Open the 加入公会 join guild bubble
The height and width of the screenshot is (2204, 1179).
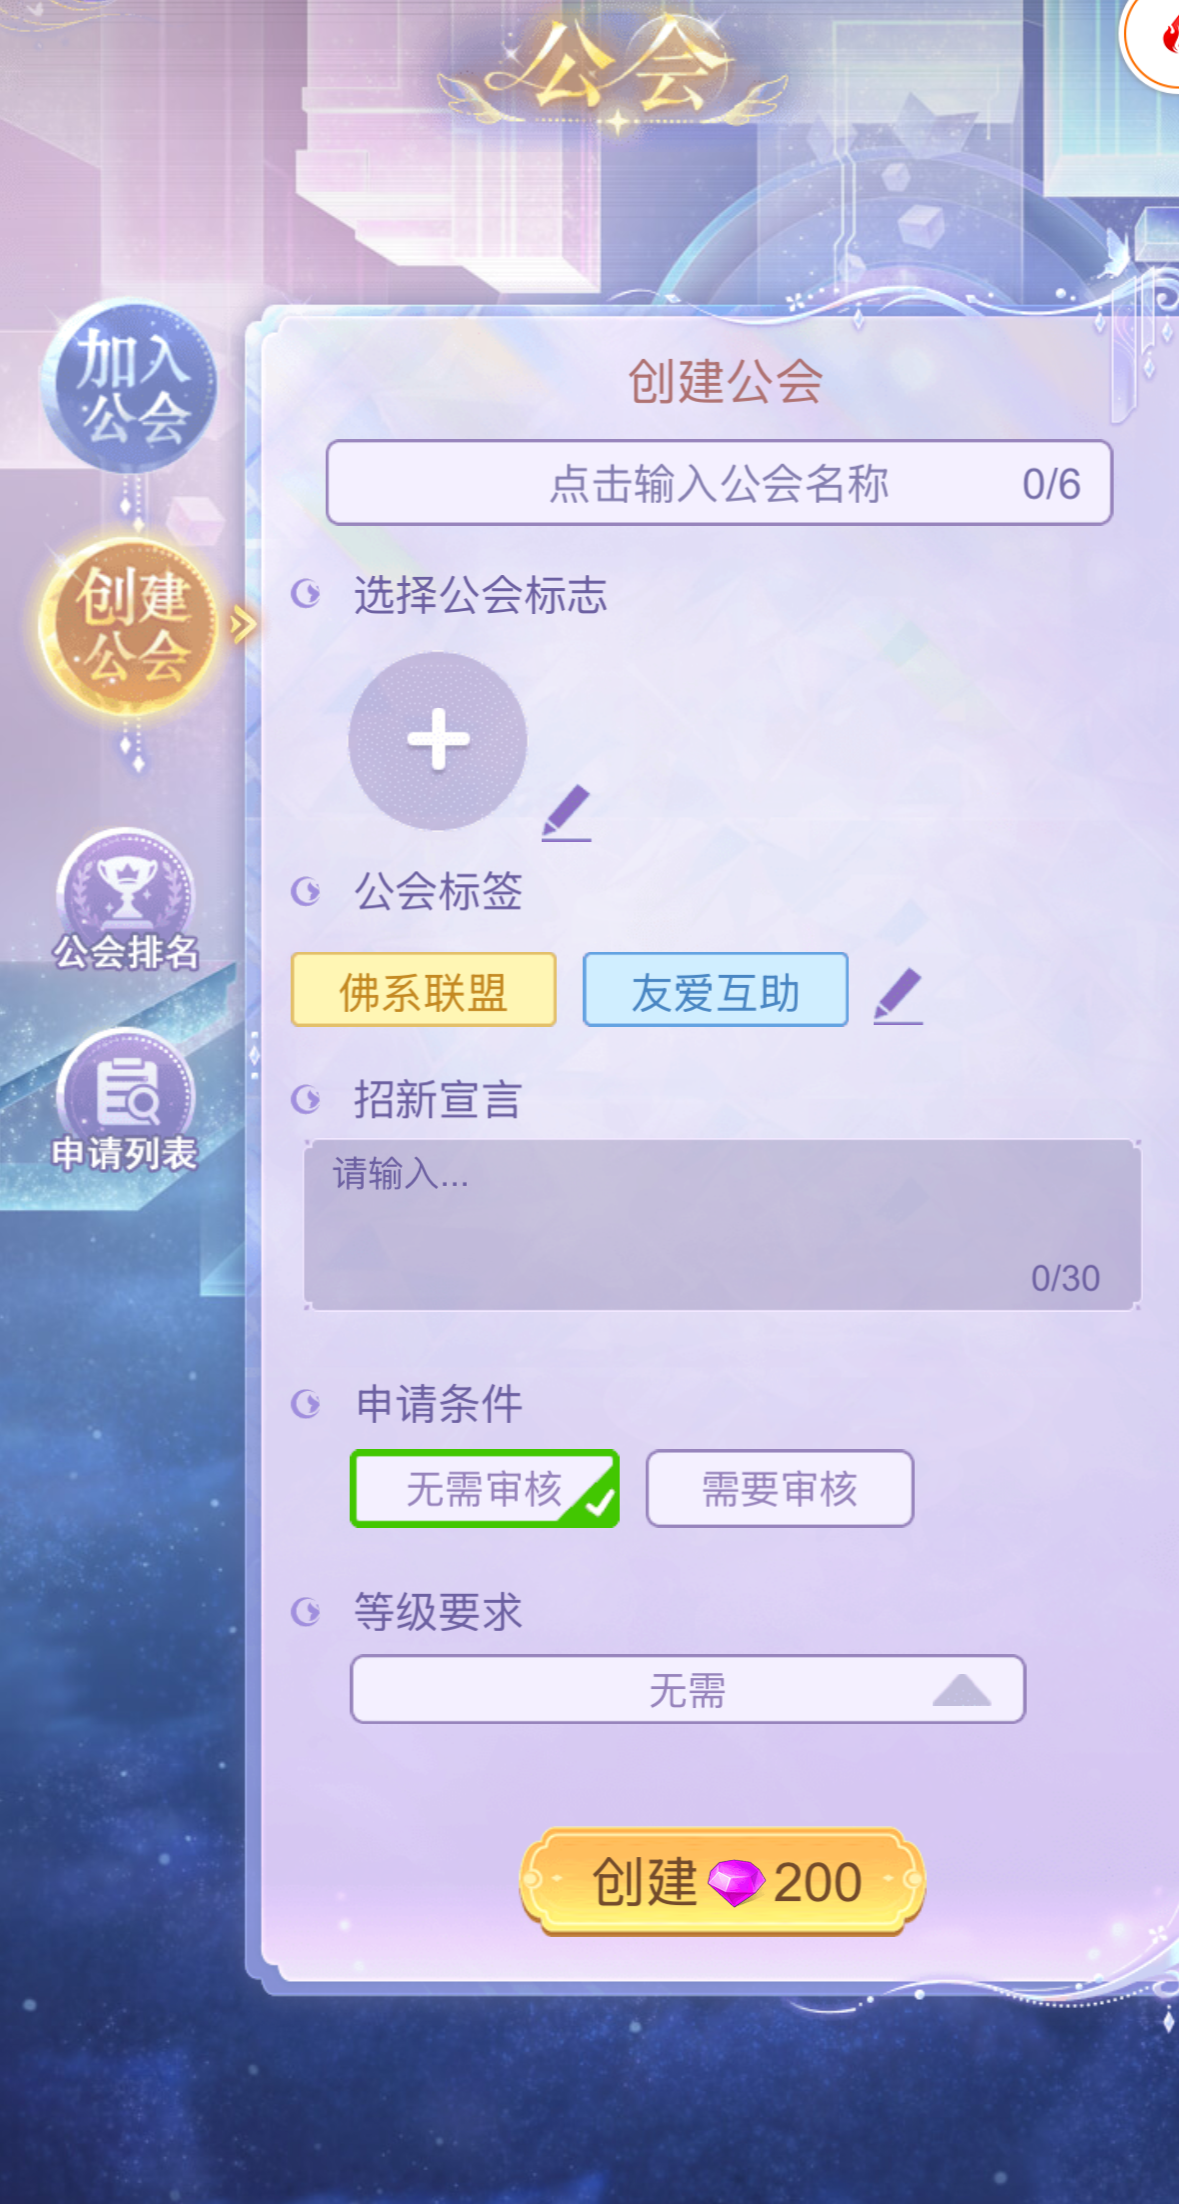click(129, 386)
